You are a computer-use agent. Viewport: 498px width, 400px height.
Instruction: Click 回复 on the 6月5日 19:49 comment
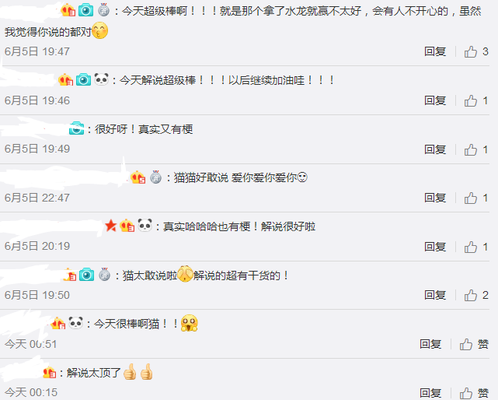coord(435,149)
